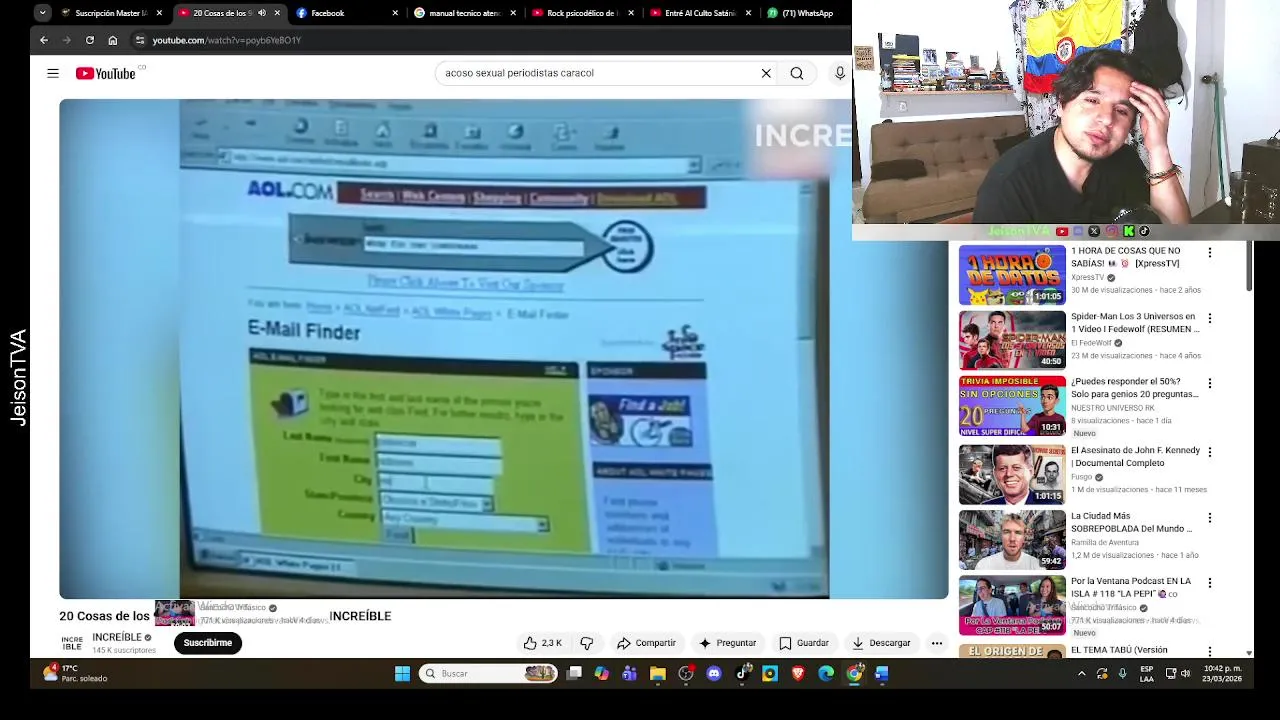1280x720 pixels.
Task: Open more actions three-dot menu under video
Action: tap(937, 643)
